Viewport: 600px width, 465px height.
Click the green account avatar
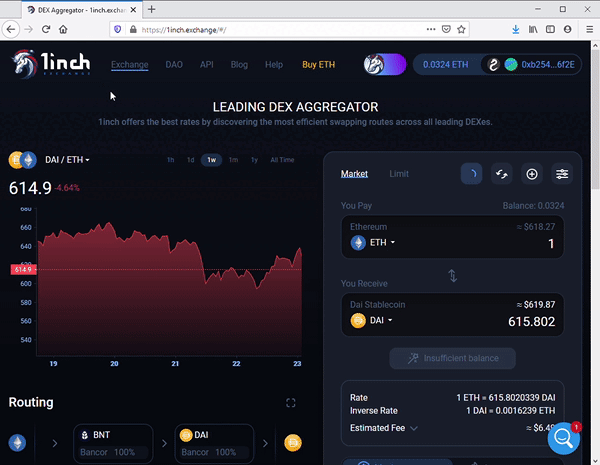511,64
